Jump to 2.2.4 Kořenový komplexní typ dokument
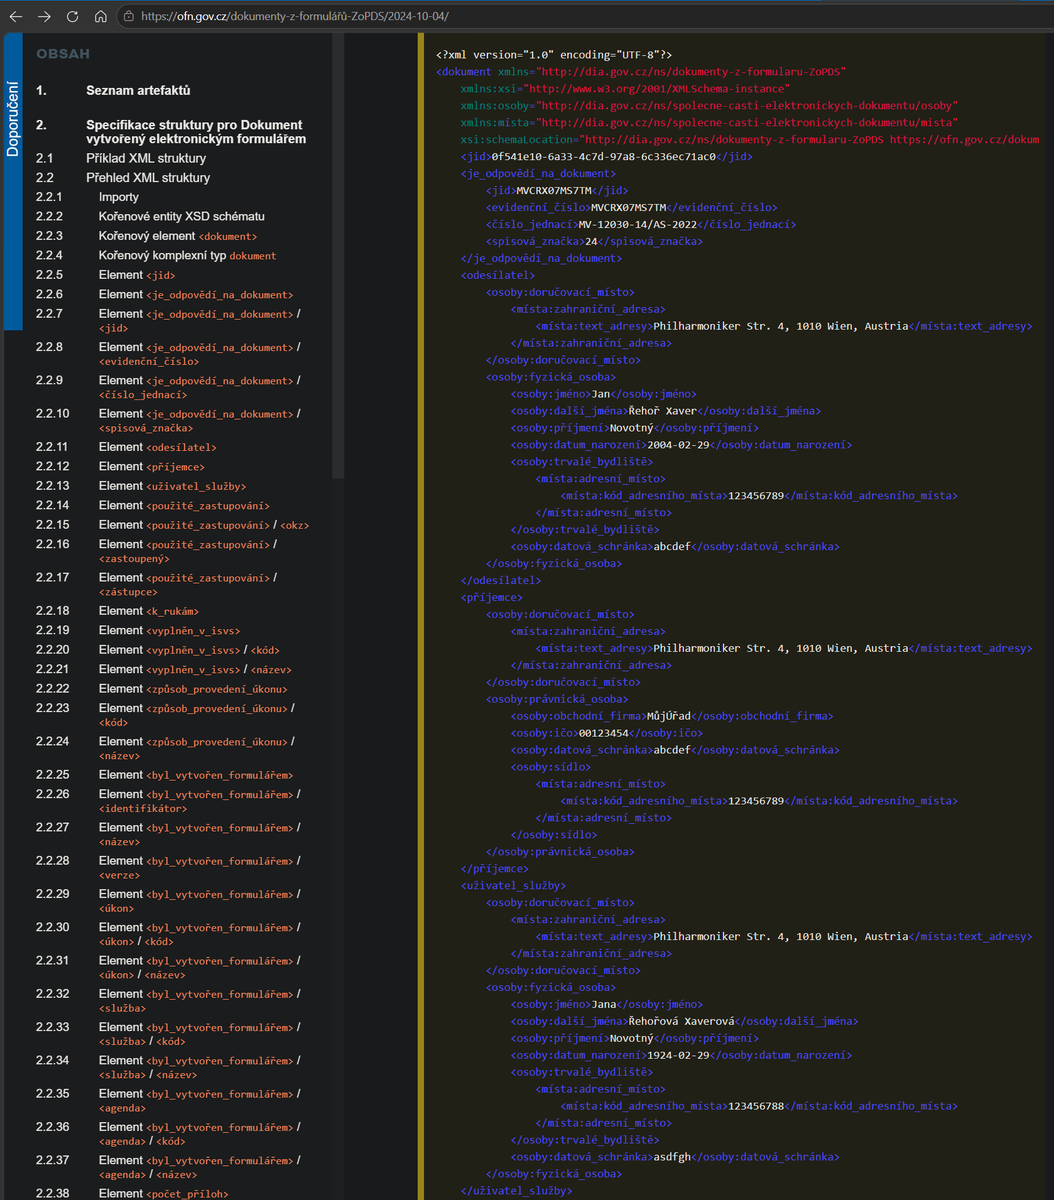This screenshot has height=1200, width=1054. tap(187, 255)
